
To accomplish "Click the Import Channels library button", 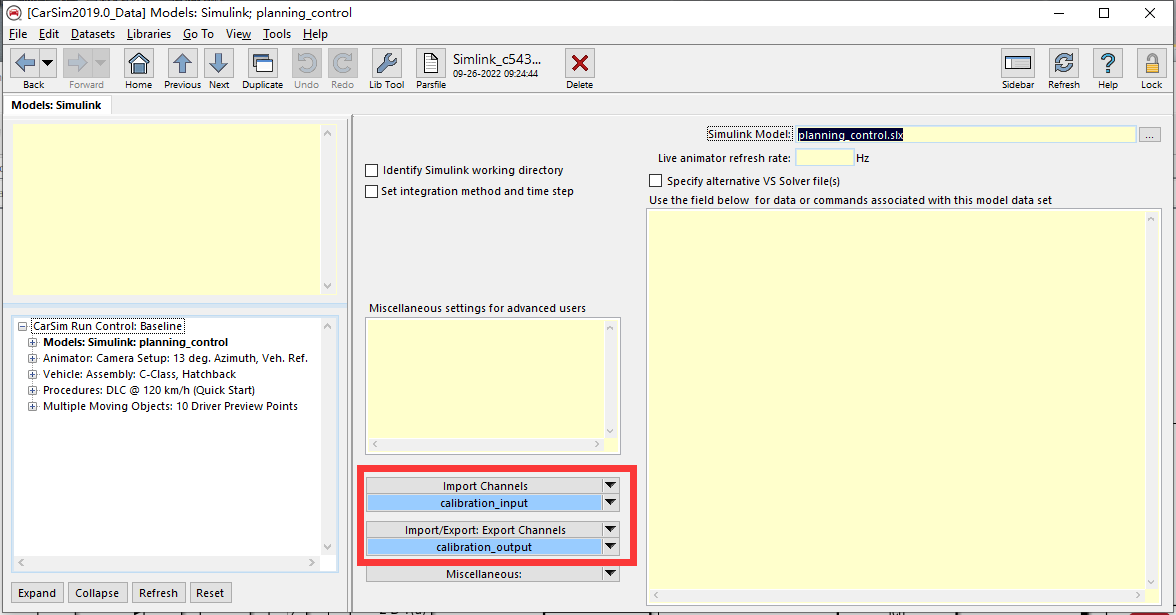I will coord(484,486).
